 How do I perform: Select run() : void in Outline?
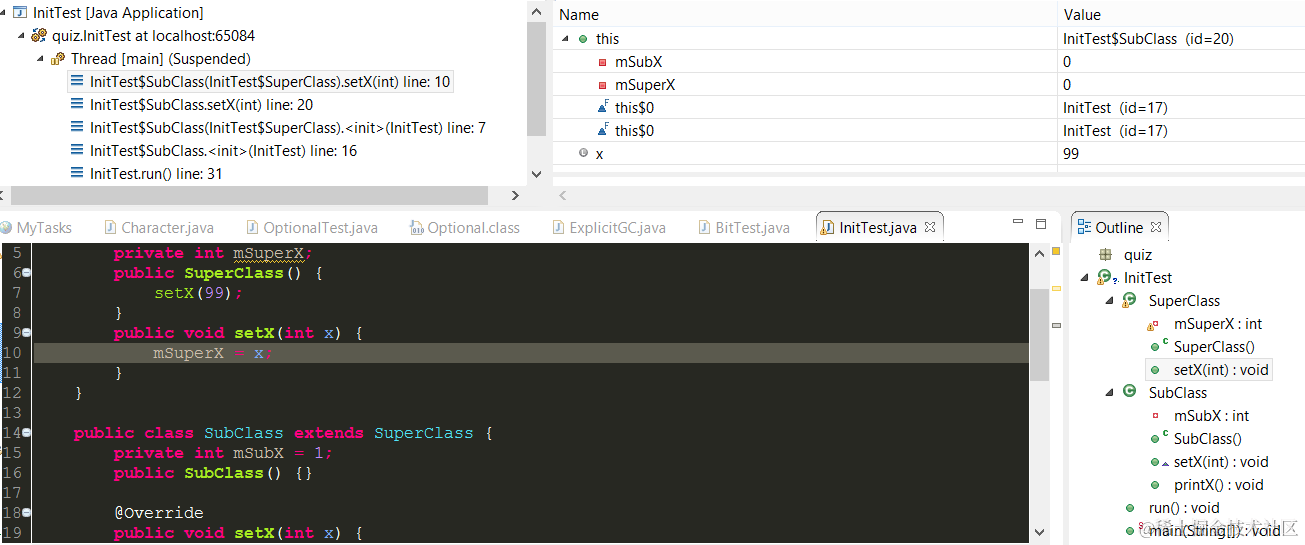coord(1184,508)
